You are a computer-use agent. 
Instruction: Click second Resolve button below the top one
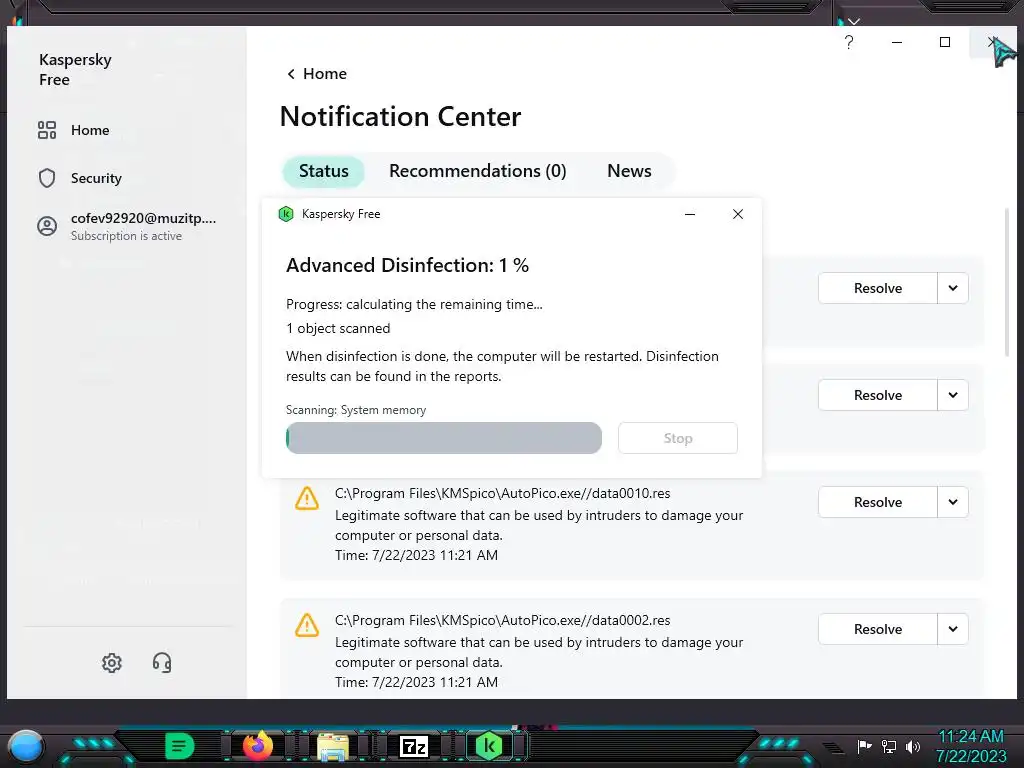coord(878,395)
